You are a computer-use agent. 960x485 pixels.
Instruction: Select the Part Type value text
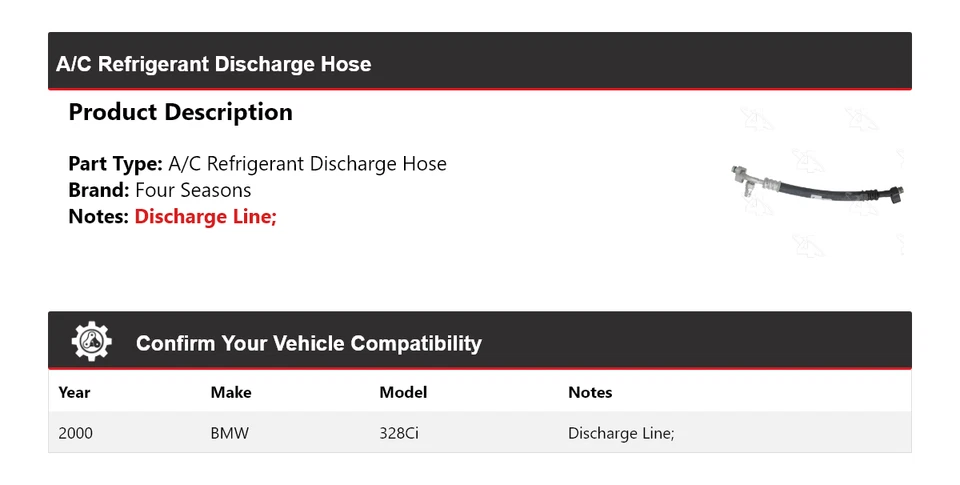coord(307,164)
